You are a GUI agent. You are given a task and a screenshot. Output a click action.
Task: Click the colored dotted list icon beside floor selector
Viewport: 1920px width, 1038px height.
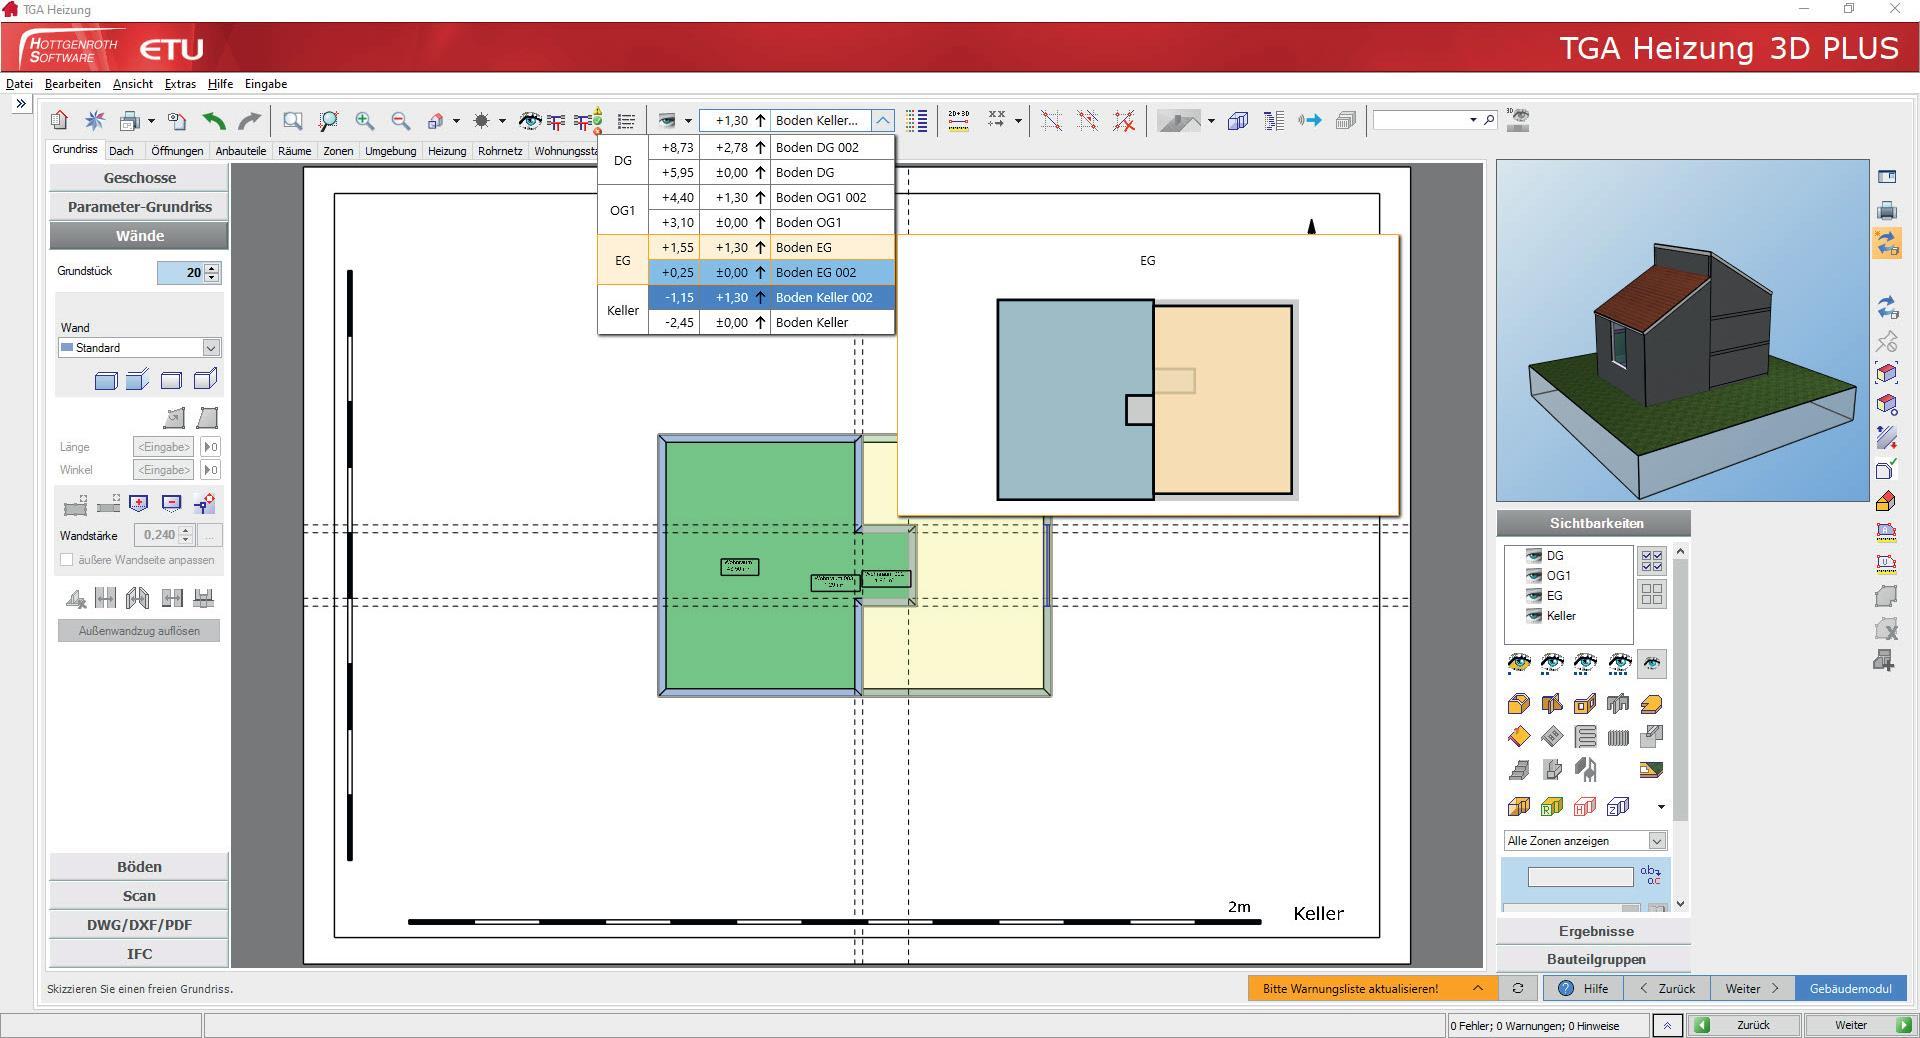tap(916, 121)
